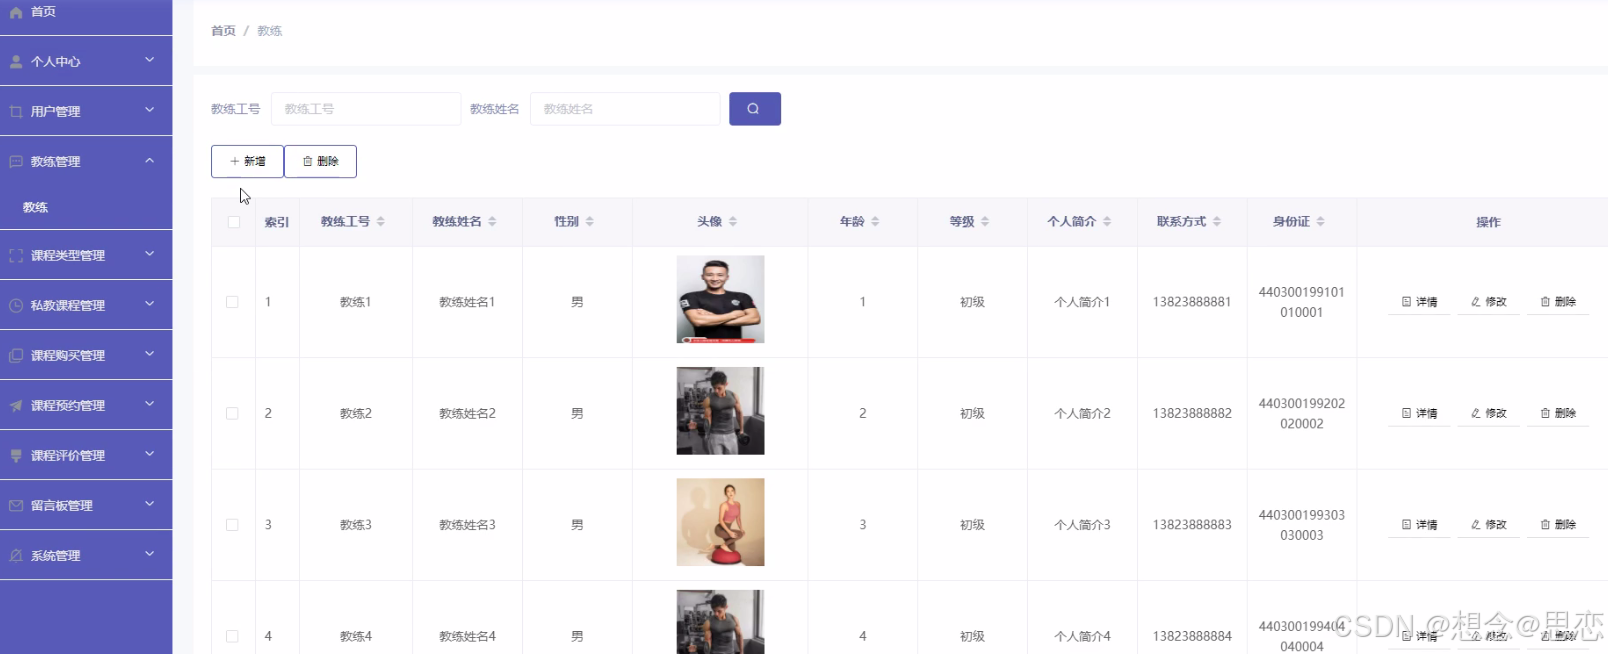Expand 课程预约管理 menu chevron
This screenshot has height=654, width=1608.
pos(149,404)
